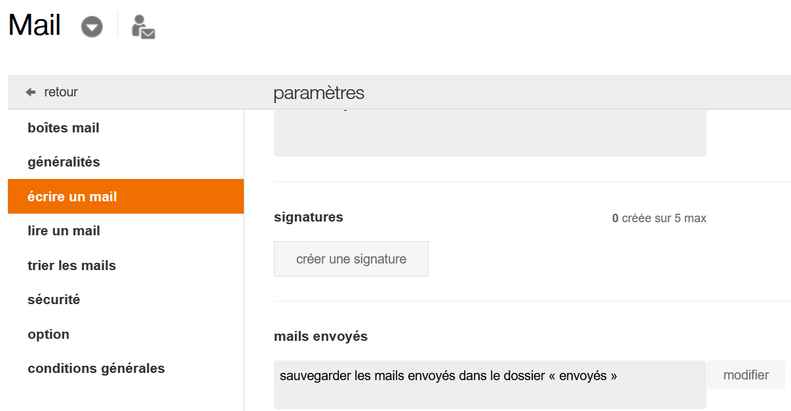Click the signature count 0 créée sur 5 max
The height and width of the screenshot is (411, 791).
pyautogui.click(x=658, y=218)
